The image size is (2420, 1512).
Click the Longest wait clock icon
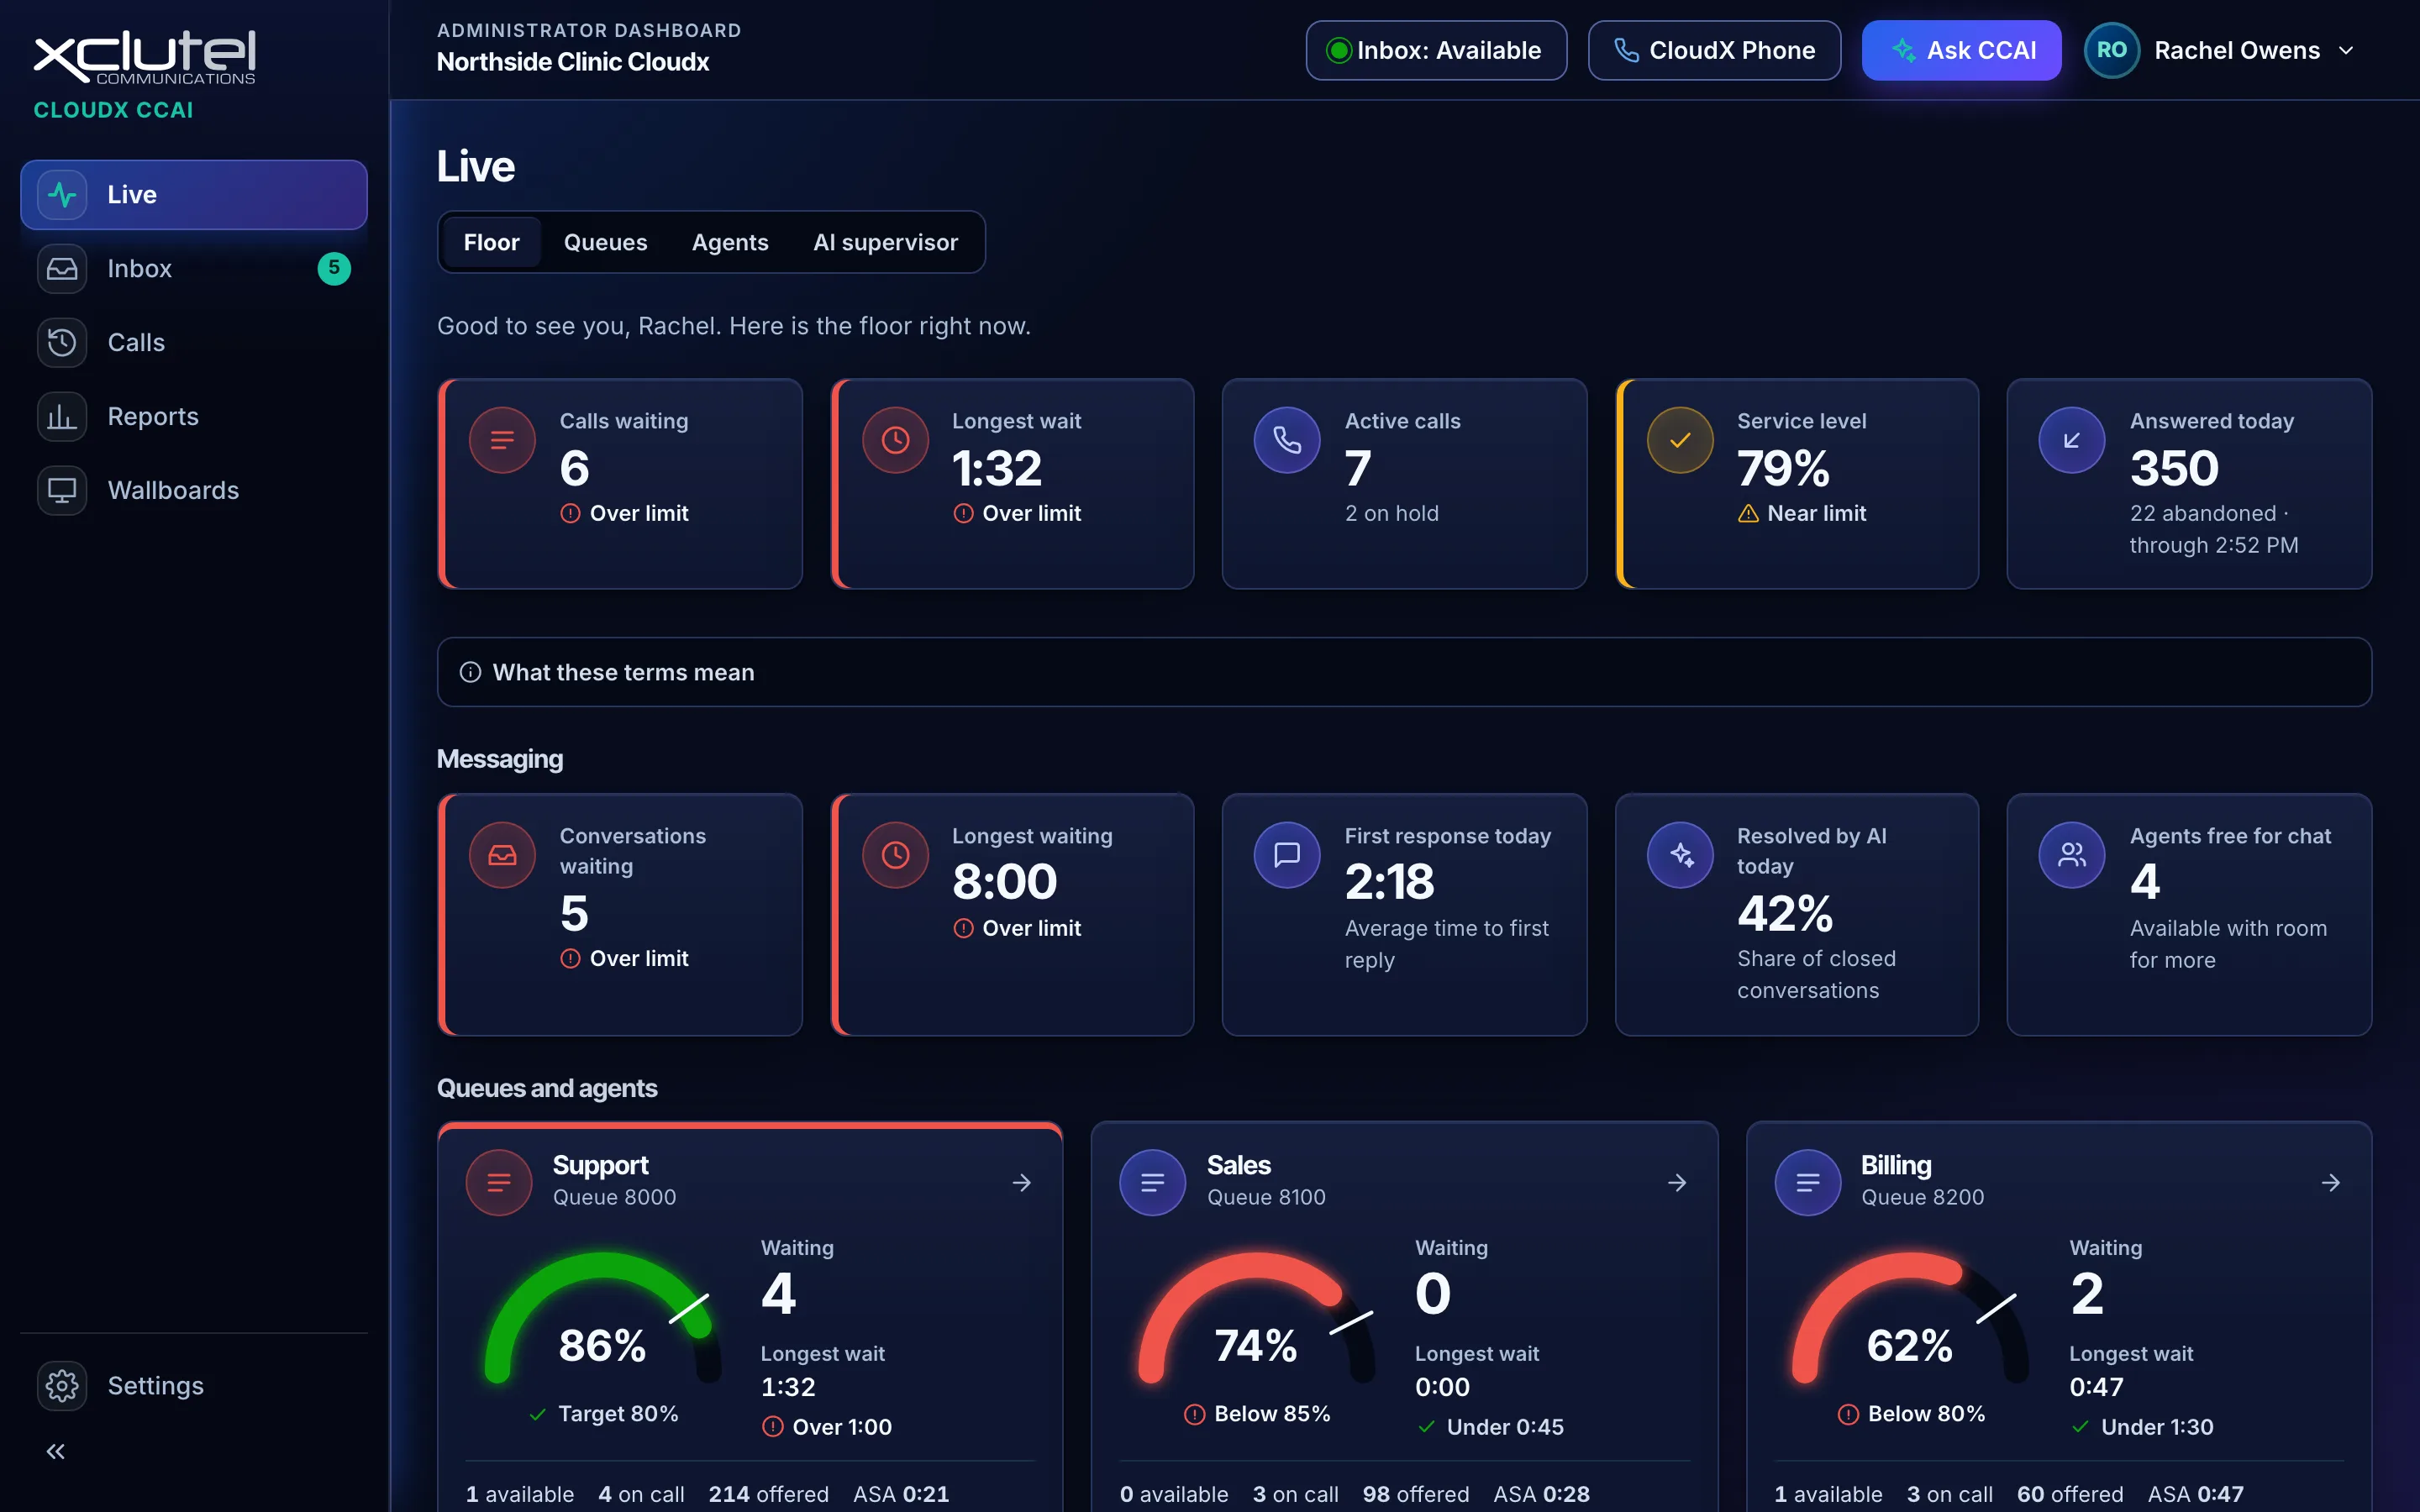click(x=895, y=440)
